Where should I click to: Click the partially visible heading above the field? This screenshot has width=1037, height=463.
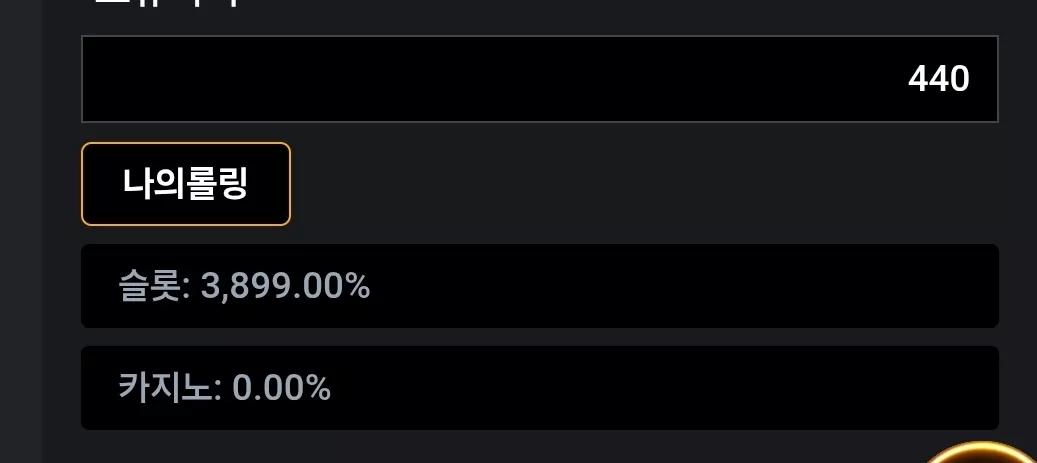pos(165,3)
